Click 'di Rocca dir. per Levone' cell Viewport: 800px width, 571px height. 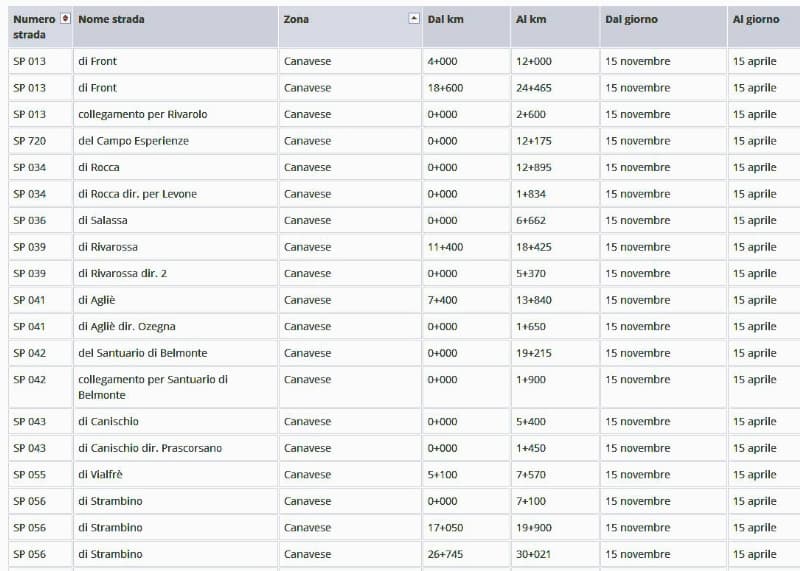pyautogui.click(x=137, y=194)
